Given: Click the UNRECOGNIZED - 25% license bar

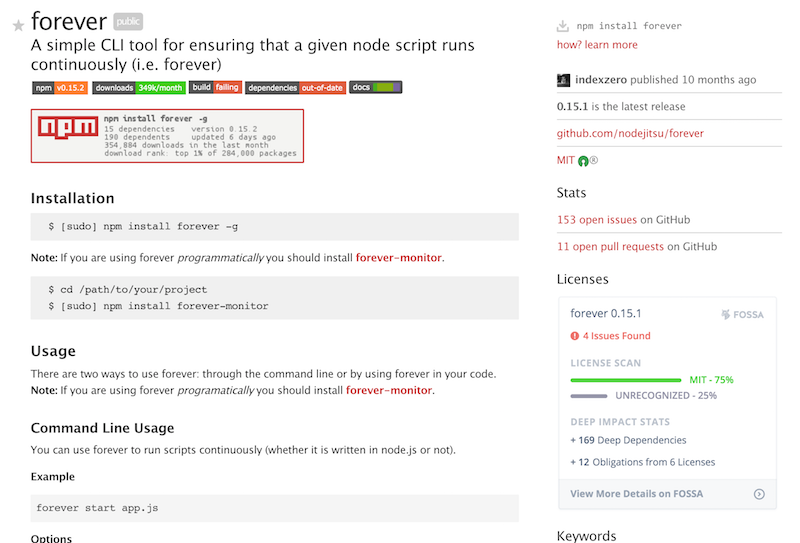Looking at the screenshot, I should click(x=589, y=396).
